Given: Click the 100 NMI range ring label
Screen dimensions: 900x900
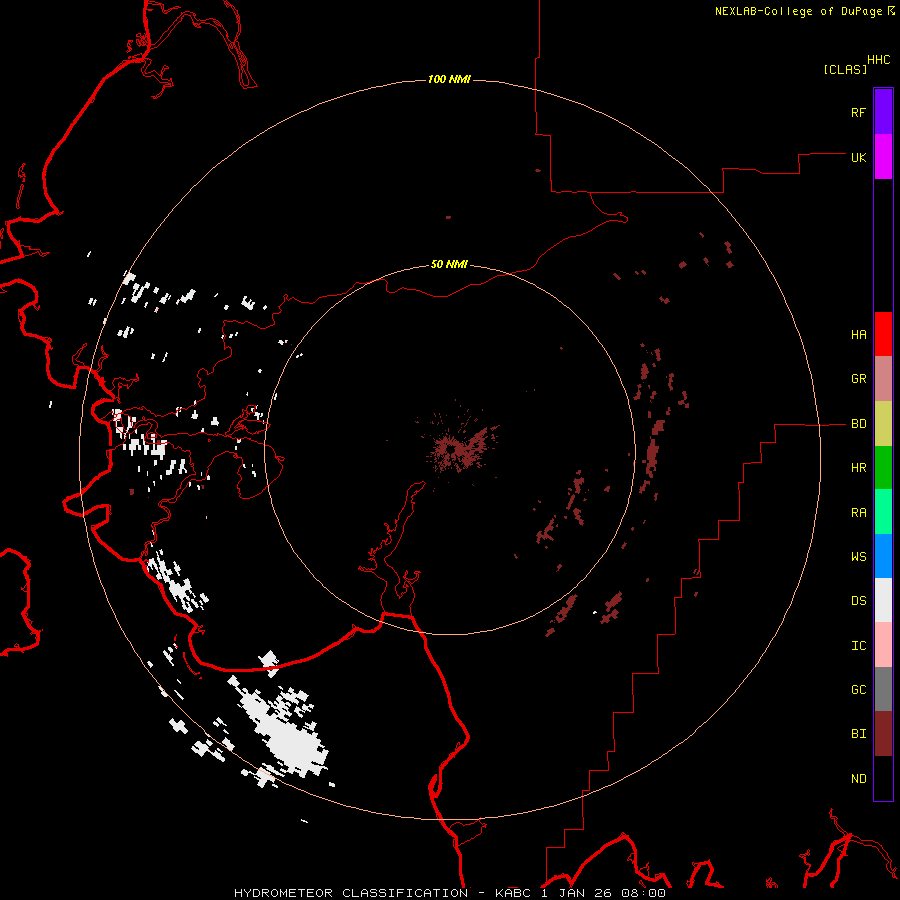Looking at the screenshot, I should tap(449, 79).
